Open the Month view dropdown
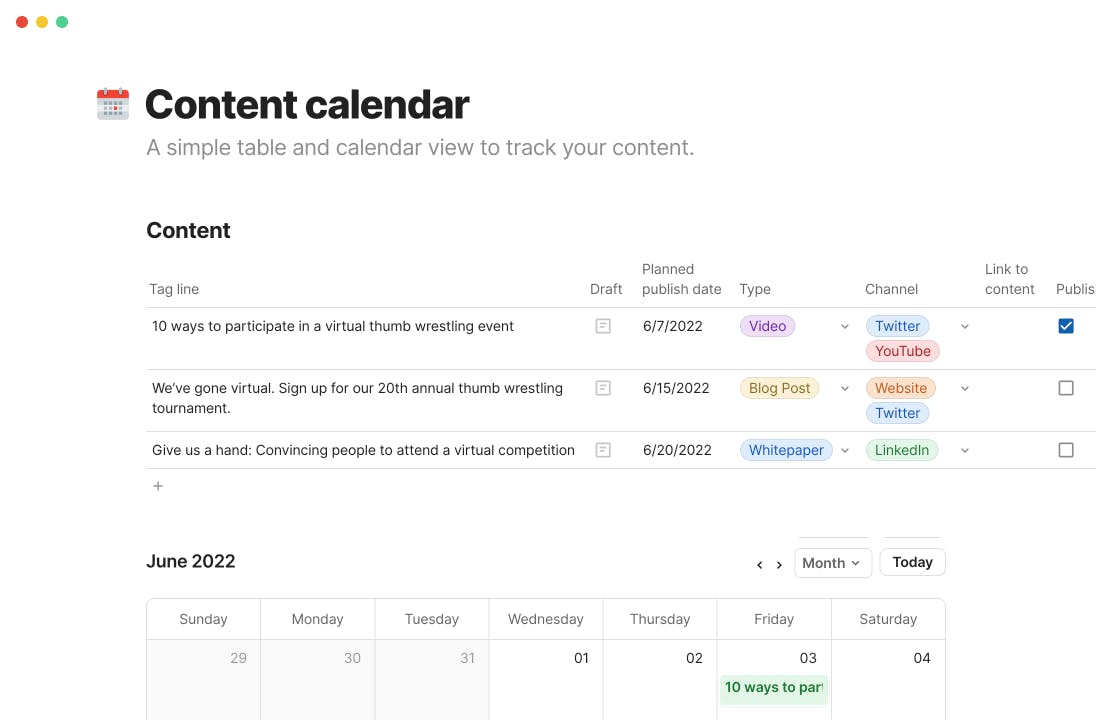The width and height of the screenshot is (1096, 720). [x=833, y=563]
